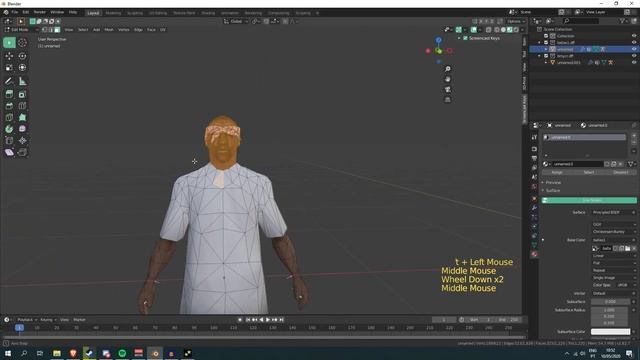640x360 pixels.
Task: Select the Cursor tool
Action: coord(22,42)
